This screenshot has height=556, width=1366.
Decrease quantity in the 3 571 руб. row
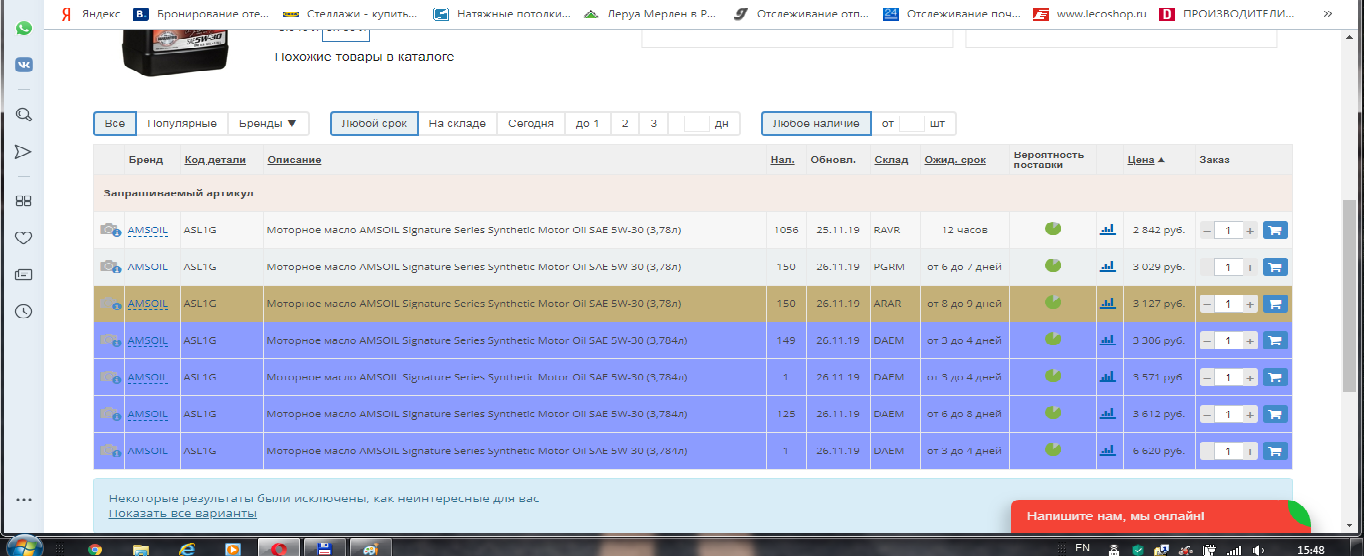pyautogui.click(x=1207, y=377)
